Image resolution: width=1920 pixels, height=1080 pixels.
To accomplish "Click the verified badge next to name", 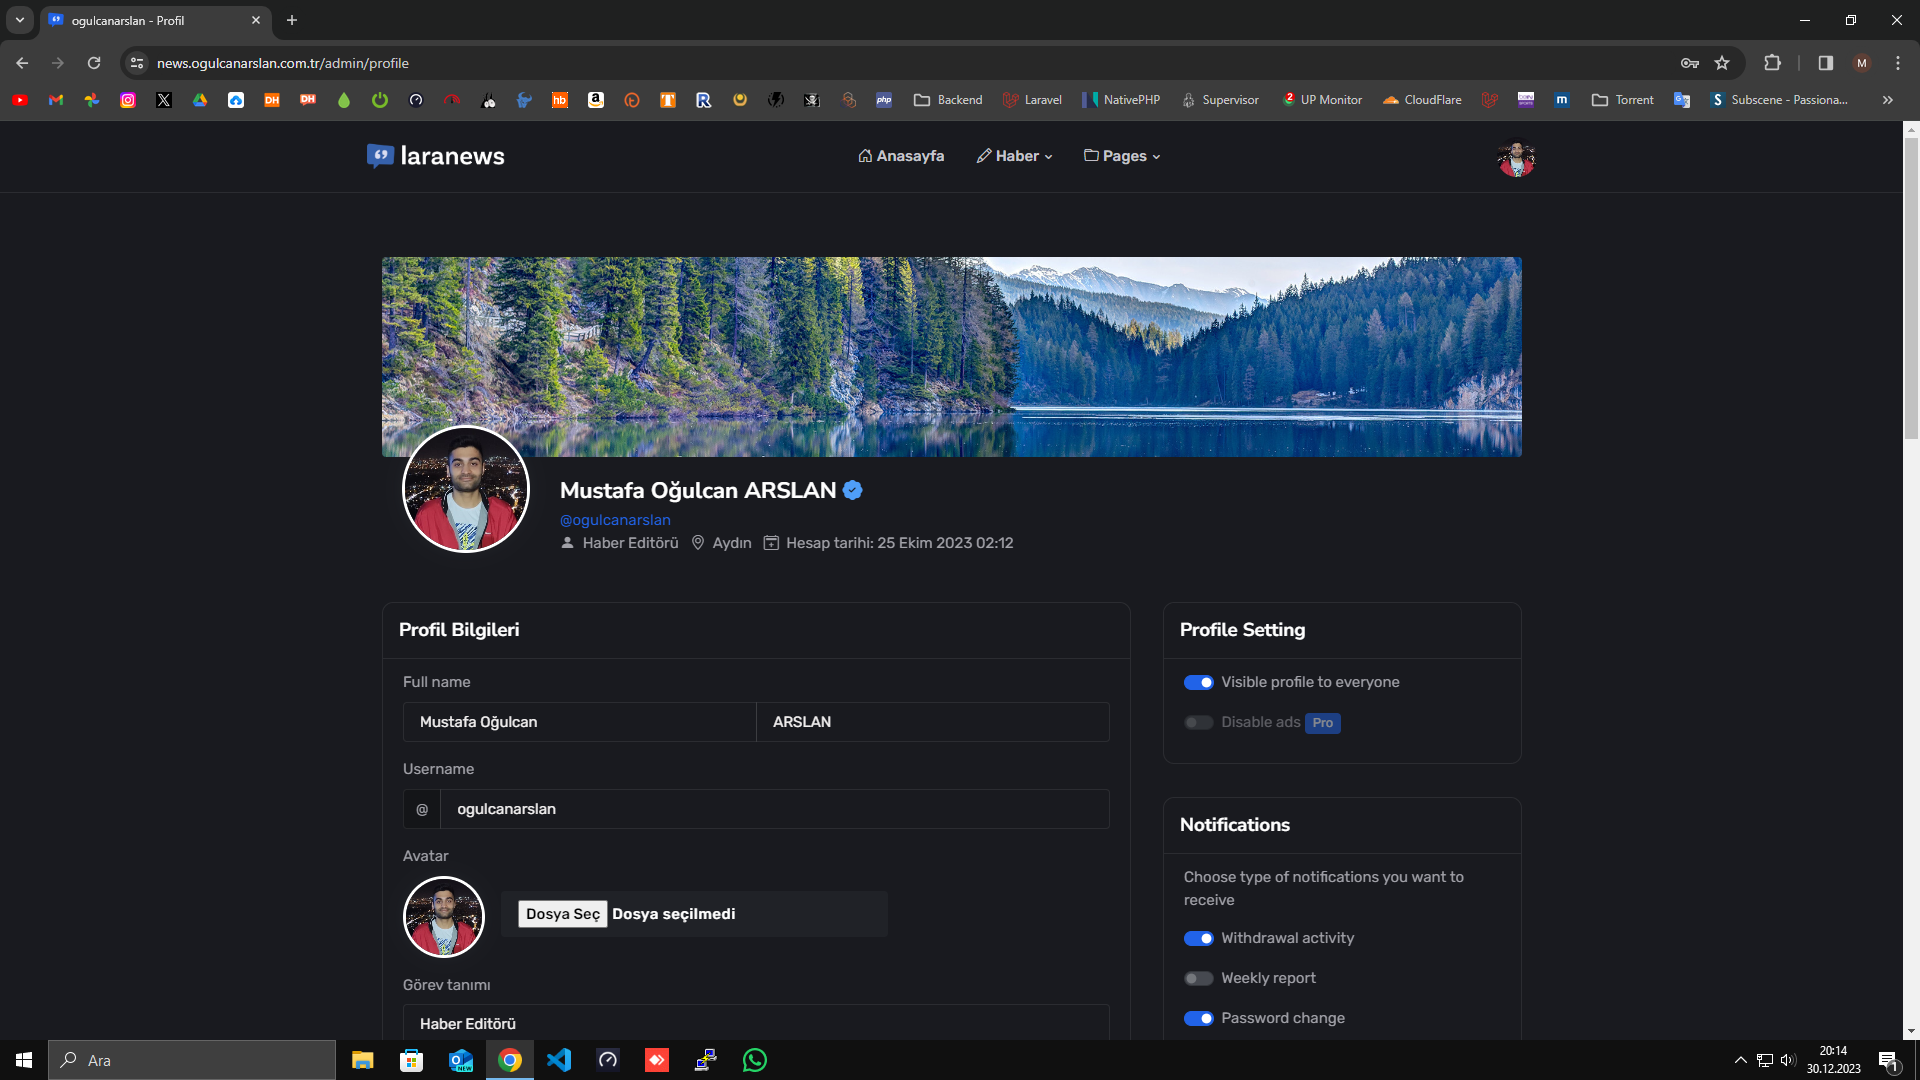I will click(853, 490).
